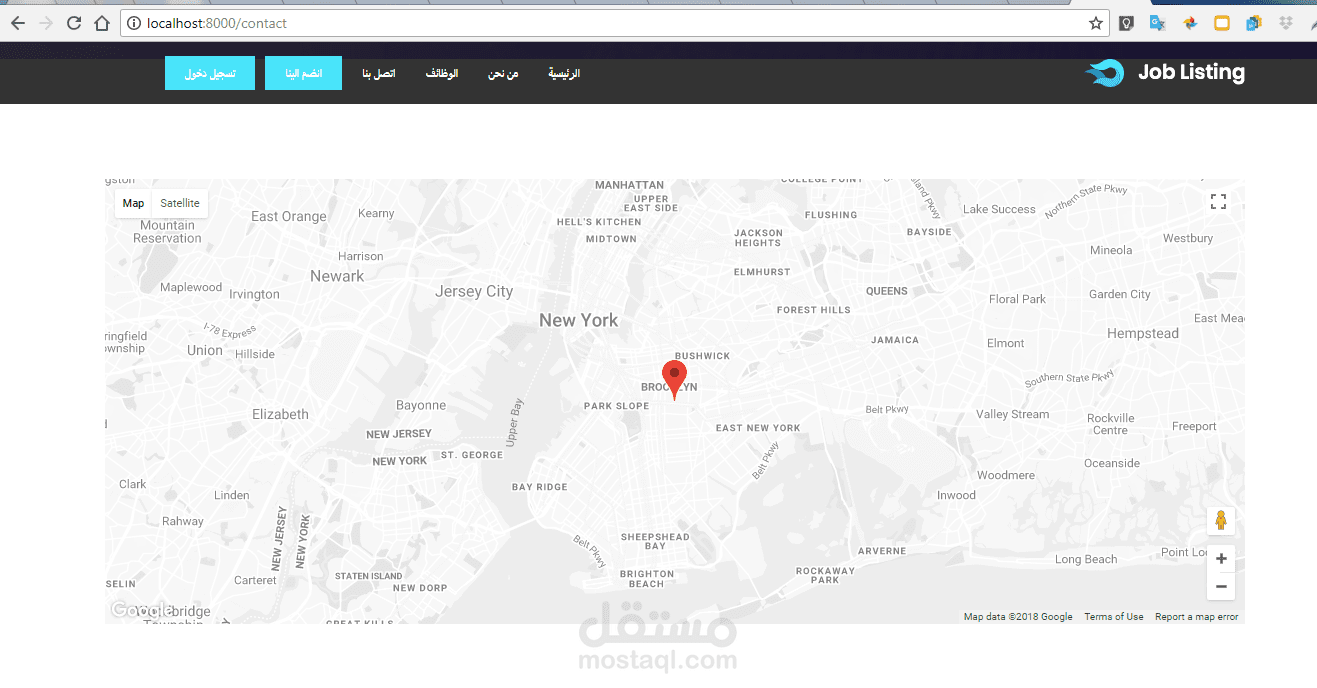Click the Hempstead map label

(x=1143, y=333)
